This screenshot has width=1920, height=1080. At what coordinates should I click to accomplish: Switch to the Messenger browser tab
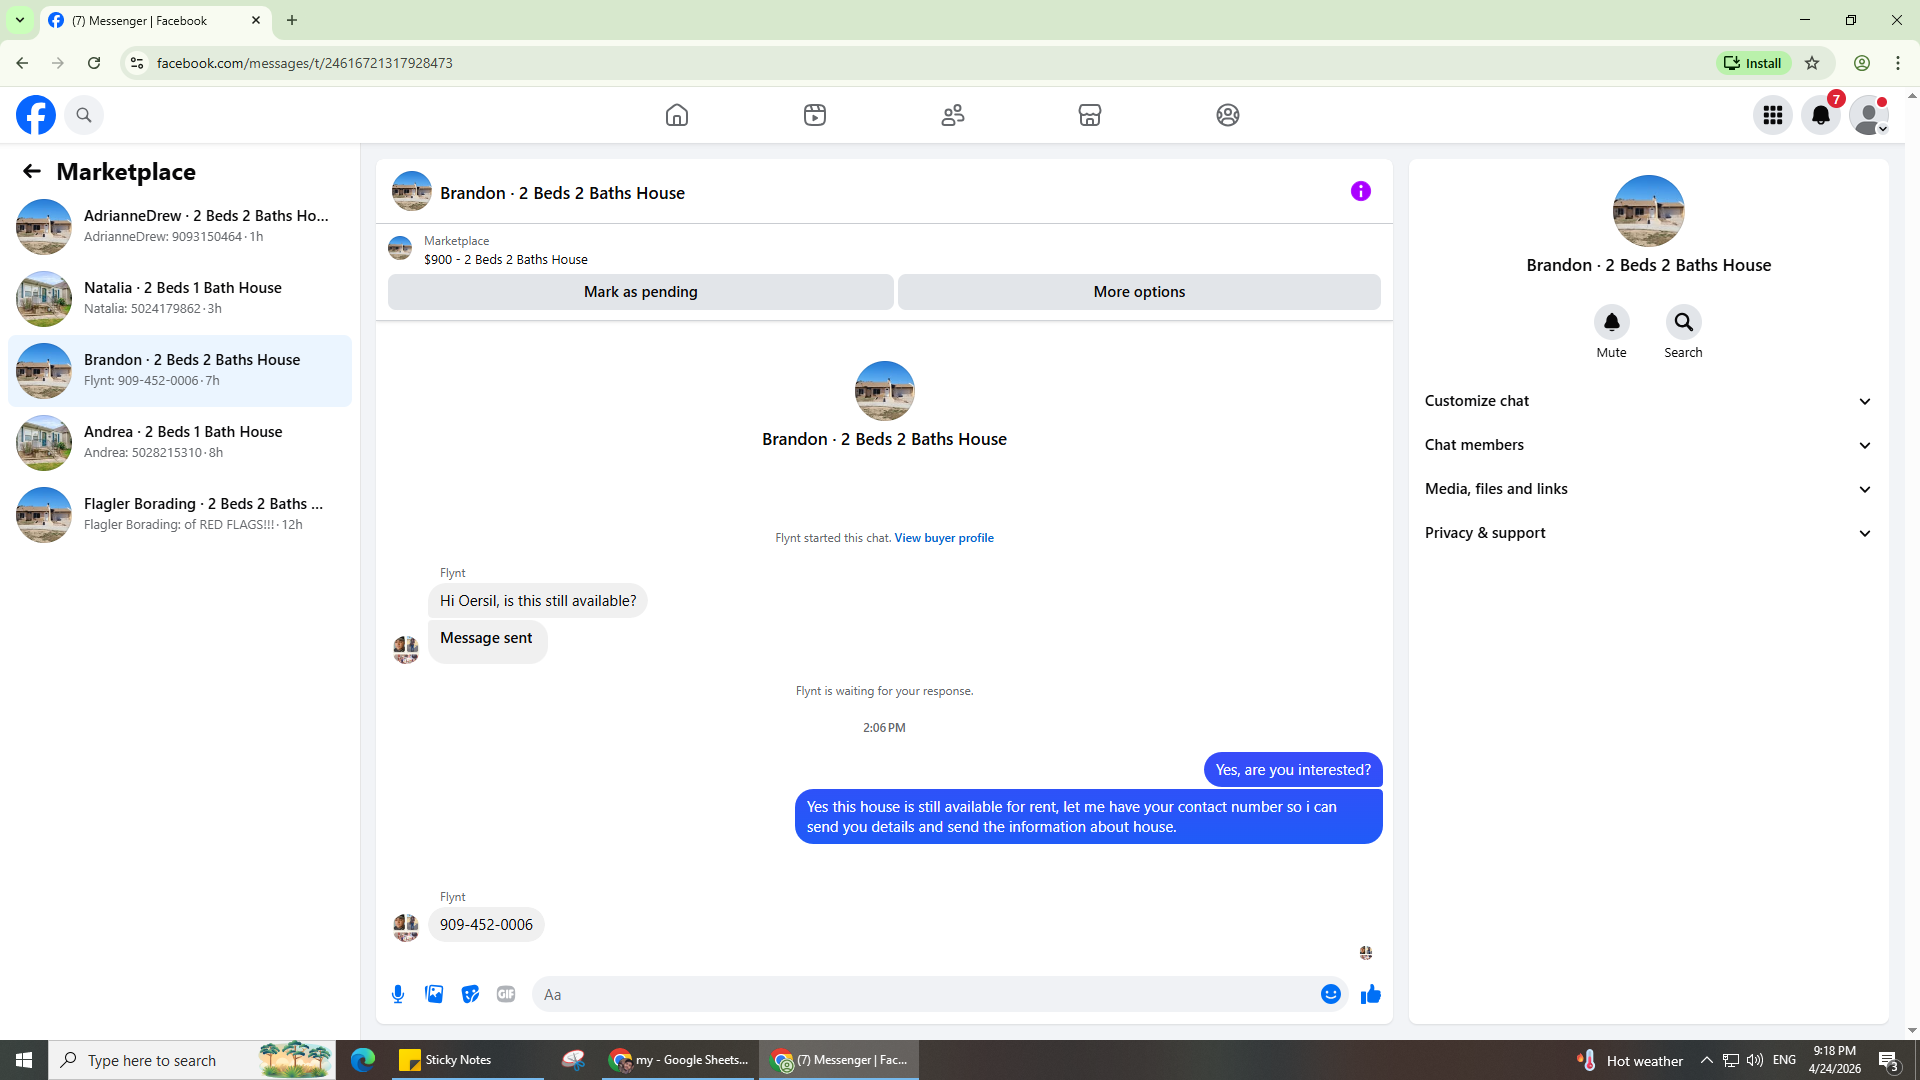[155, 20]
